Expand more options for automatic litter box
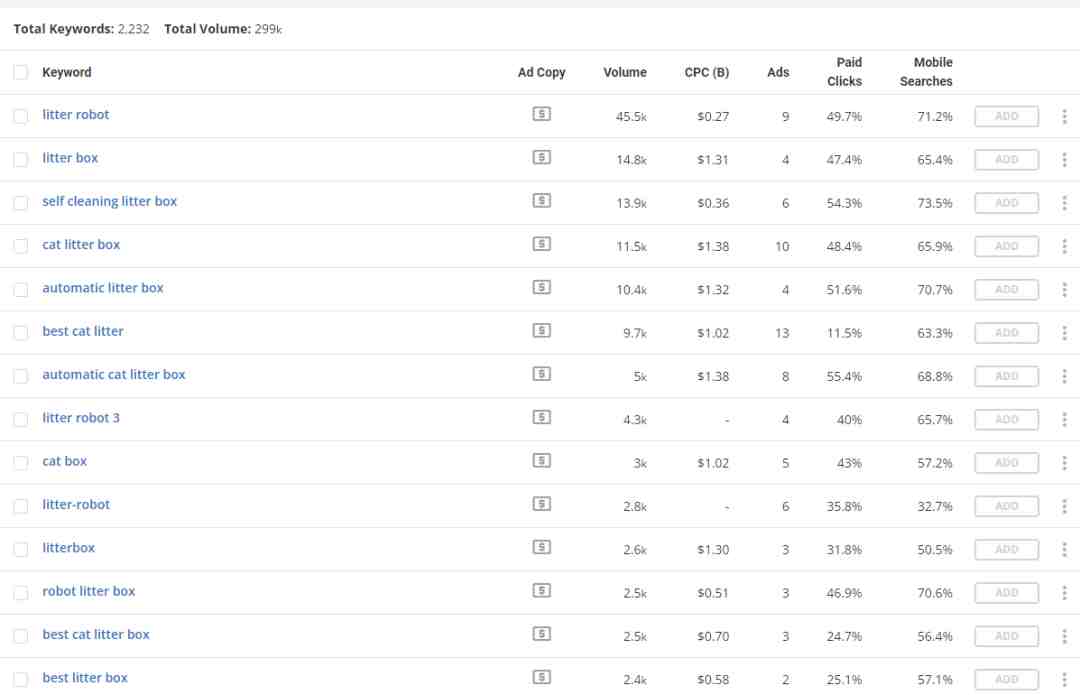1080x695 pixels. [x=1064, y=290]
